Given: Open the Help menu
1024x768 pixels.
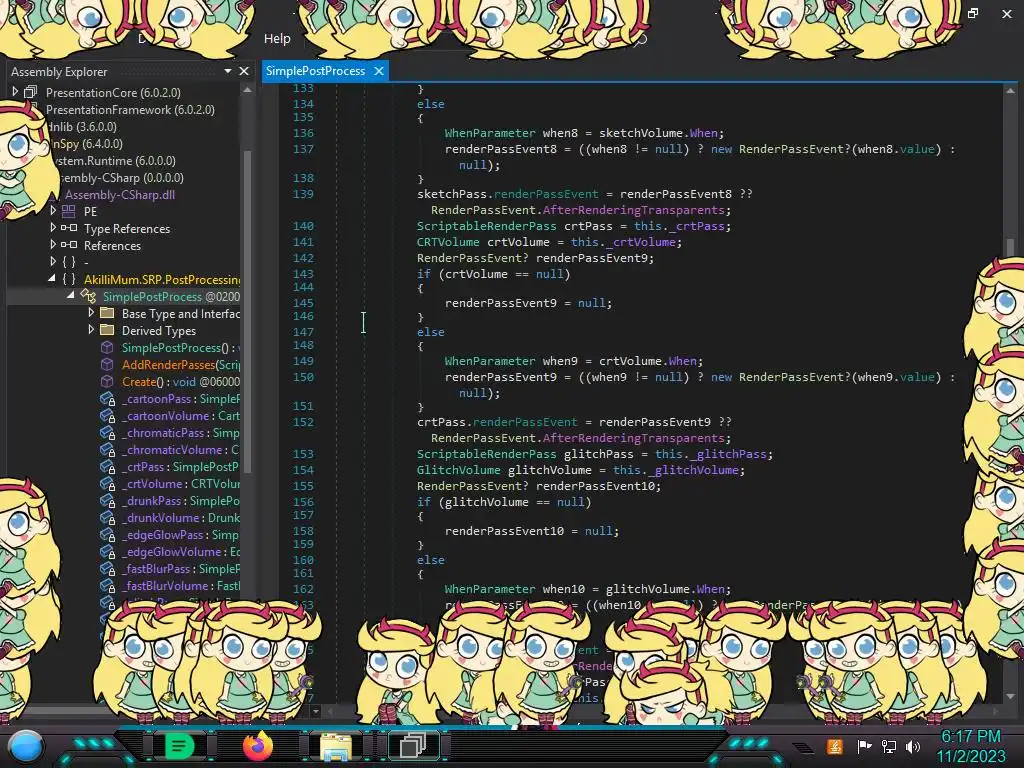Looking at the screenshot, I should pos(277,39).
